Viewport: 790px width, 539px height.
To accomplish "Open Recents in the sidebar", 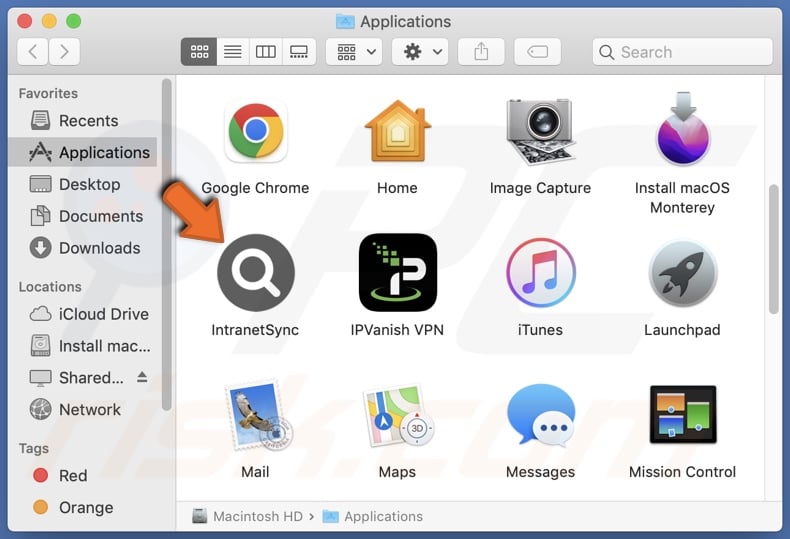I will pos(83,120).
